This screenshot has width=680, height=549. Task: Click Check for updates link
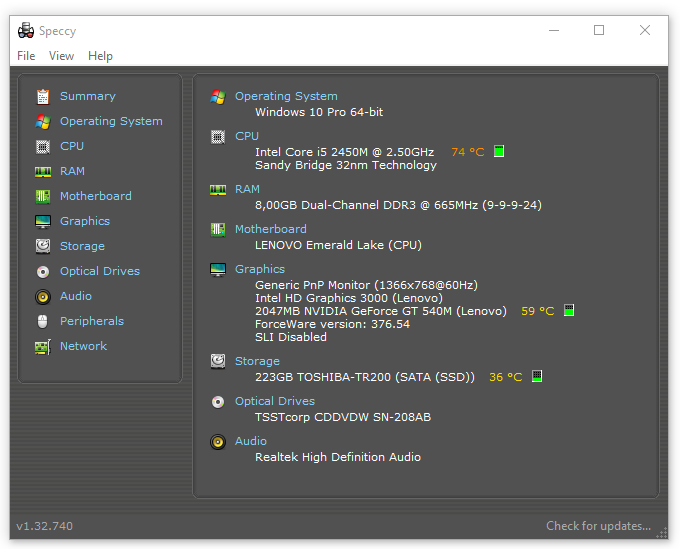(x=598, y=526)
